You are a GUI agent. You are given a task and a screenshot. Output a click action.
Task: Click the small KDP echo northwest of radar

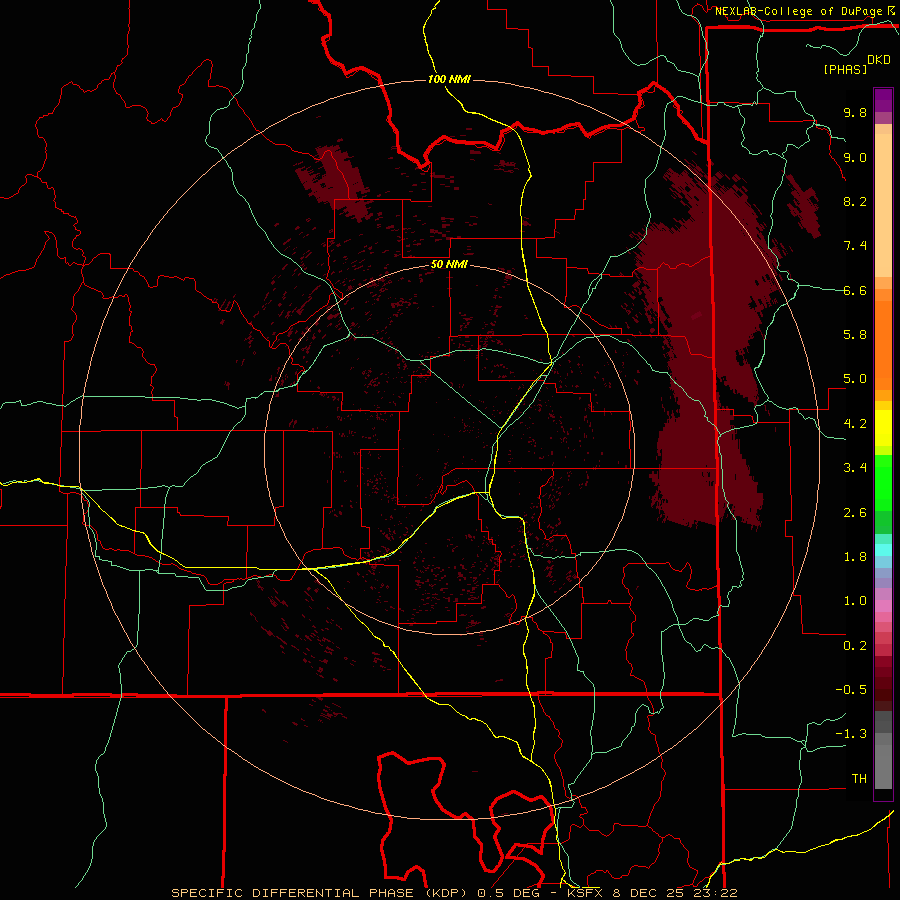tap(334, 183)
